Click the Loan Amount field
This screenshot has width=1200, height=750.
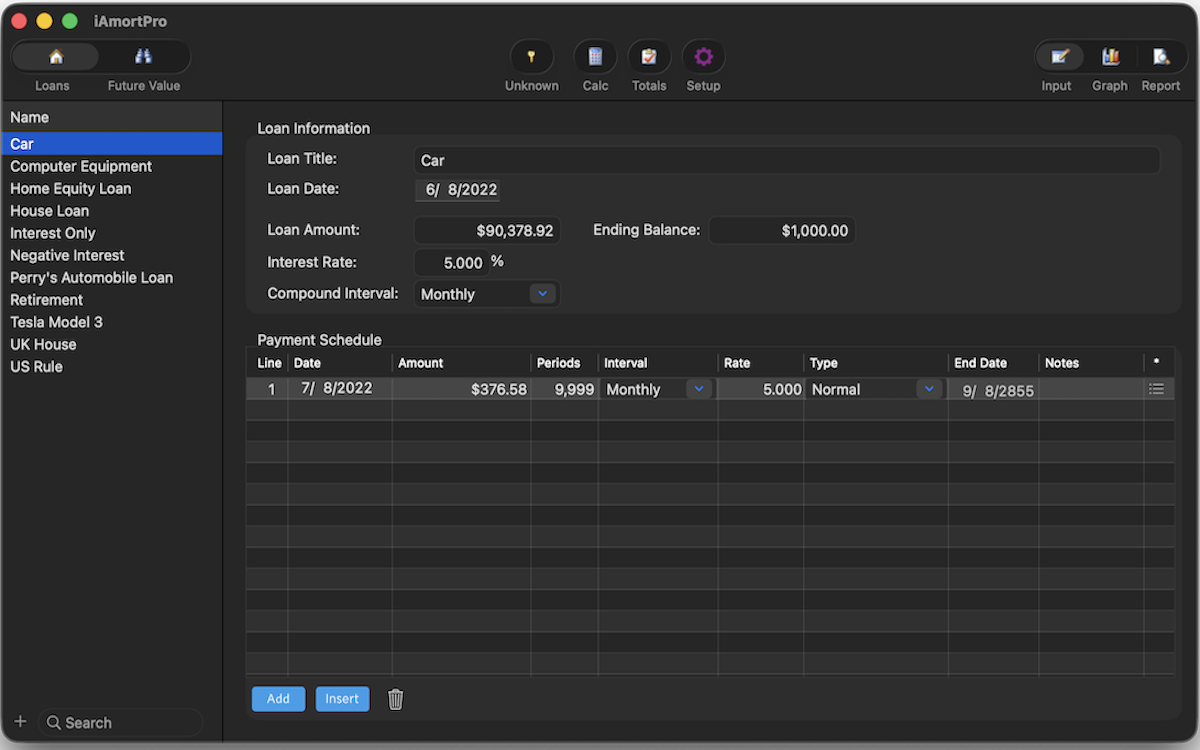(487, 231)
